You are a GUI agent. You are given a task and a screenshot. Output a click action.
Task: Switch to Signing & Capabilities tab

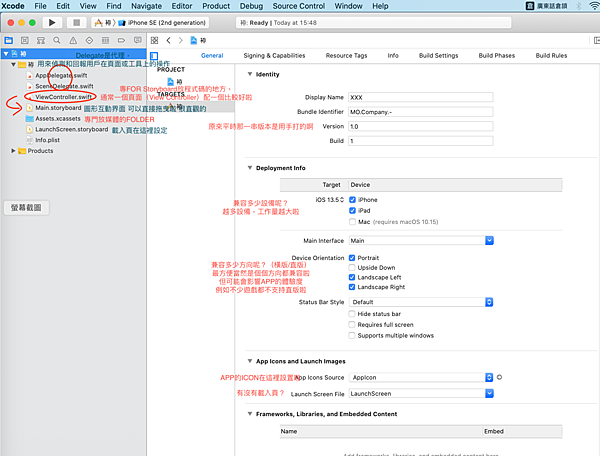pos(274,55)
